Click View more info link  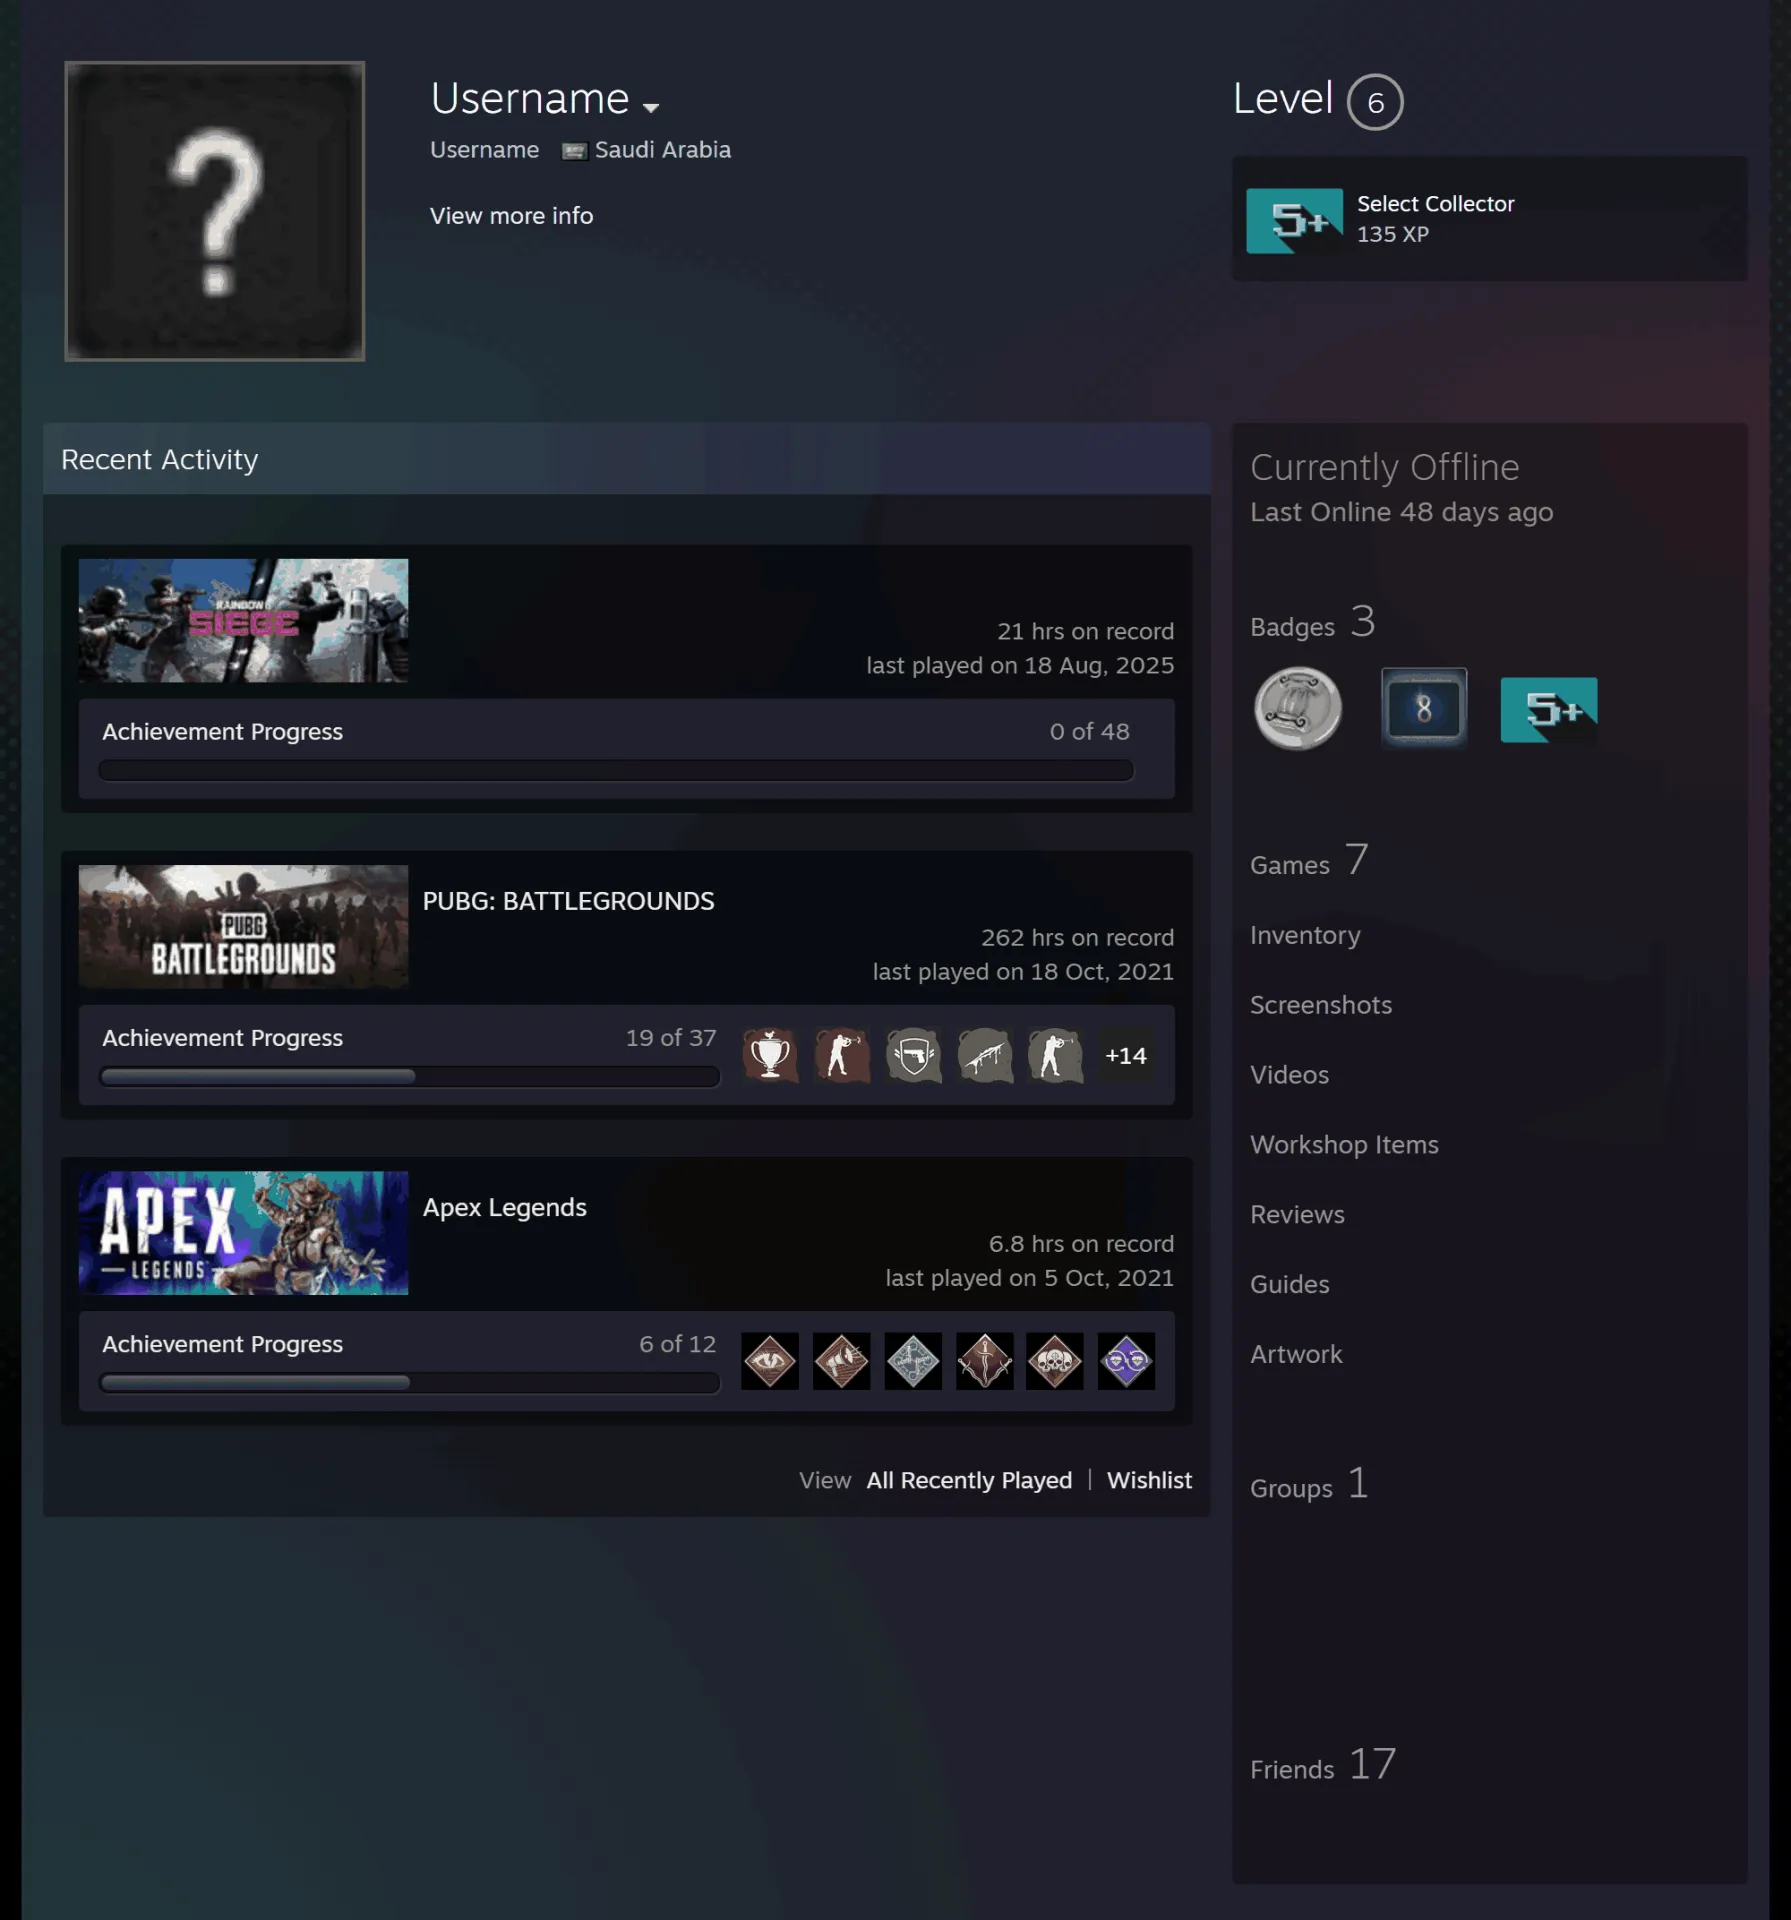click(x=511, y=216)
